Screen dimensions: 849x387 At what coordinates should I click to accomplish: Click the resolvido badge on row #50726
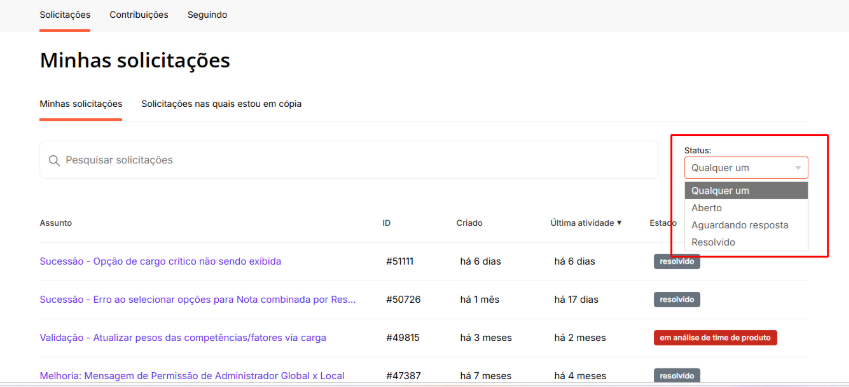click(x=677, y=299)
